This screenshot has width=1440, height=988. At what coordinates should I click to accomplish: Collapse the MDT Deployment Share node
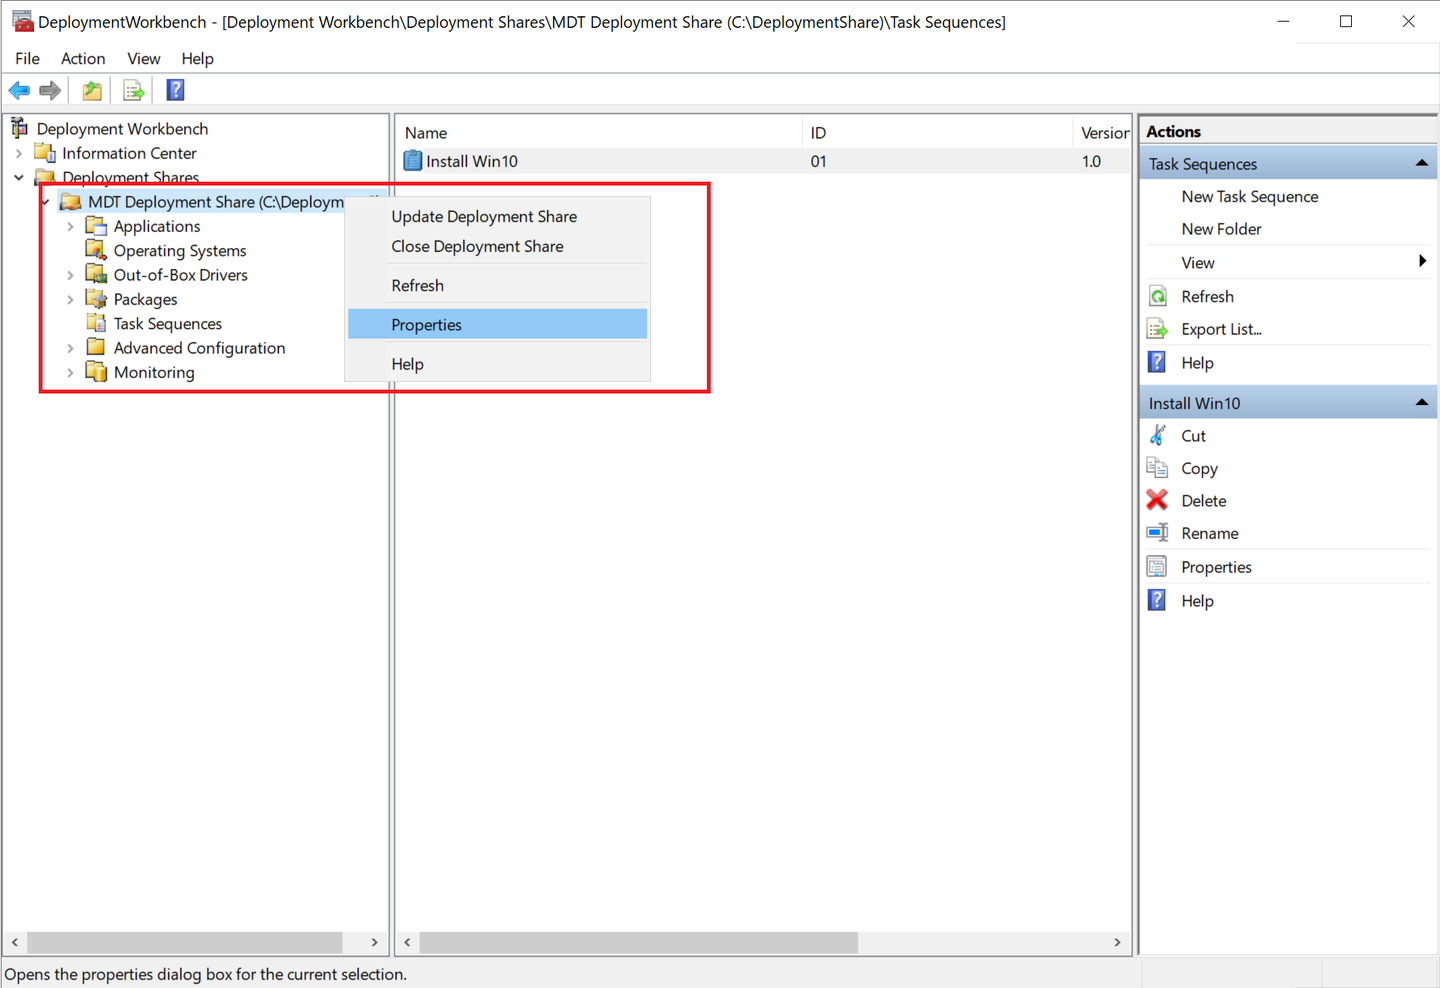(x=45, y=202)
